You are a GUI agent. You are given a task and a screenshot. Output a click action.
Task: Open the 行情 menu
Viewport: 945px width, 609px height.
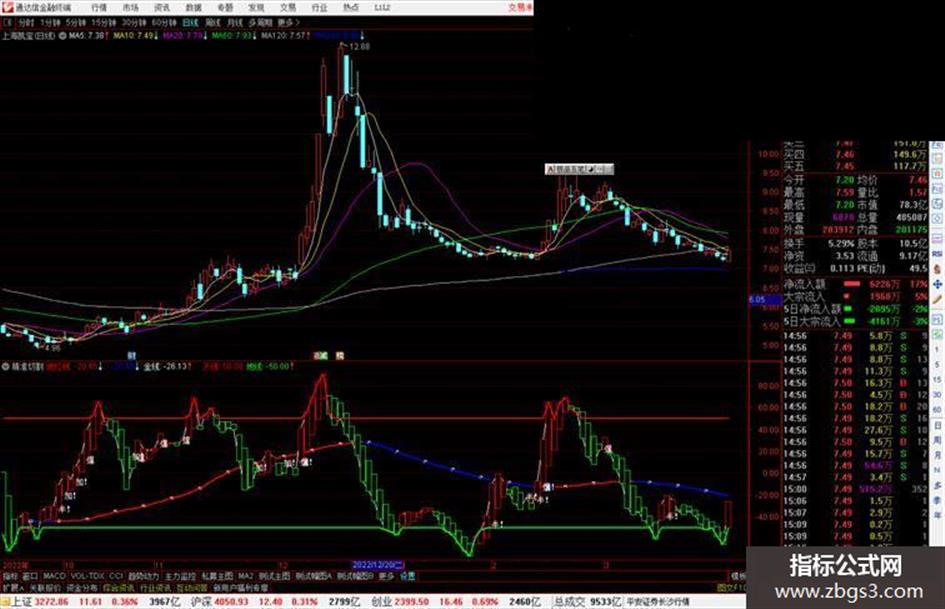99,7
